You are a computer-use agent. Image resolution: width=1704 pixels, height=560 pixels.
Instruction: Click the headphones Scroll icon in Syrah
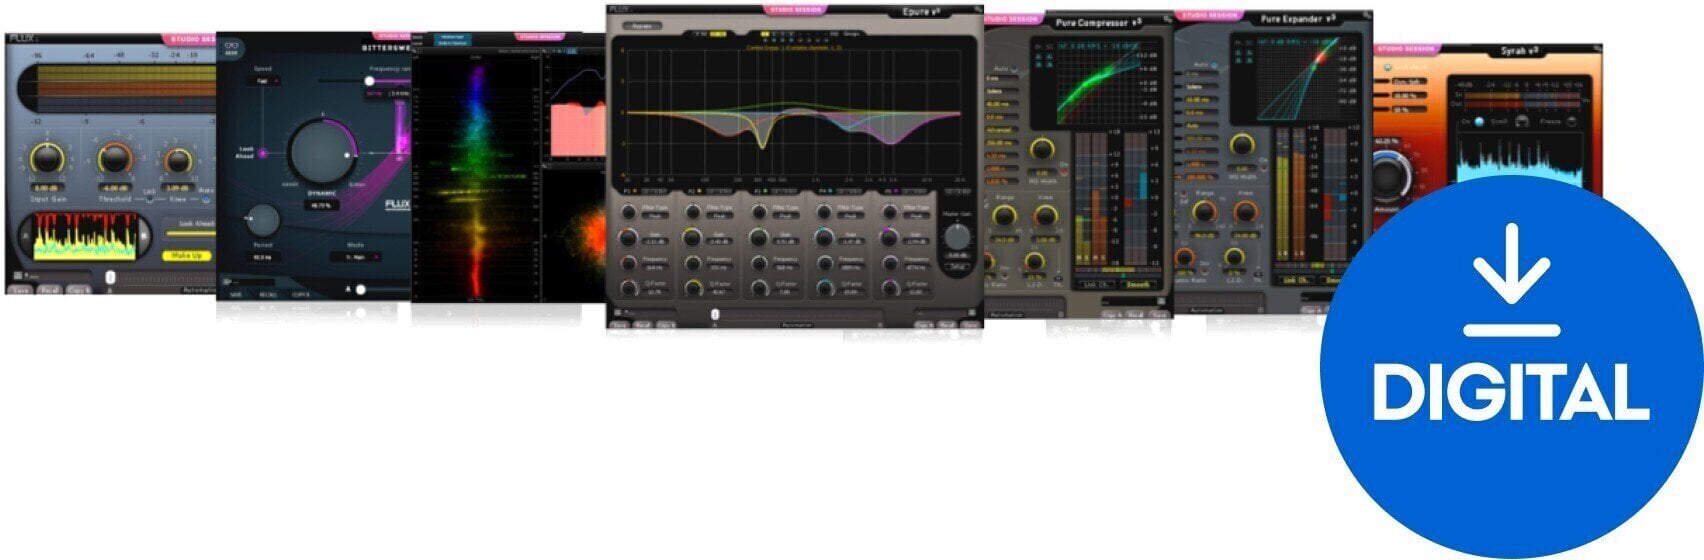(x=1522, y=122)
